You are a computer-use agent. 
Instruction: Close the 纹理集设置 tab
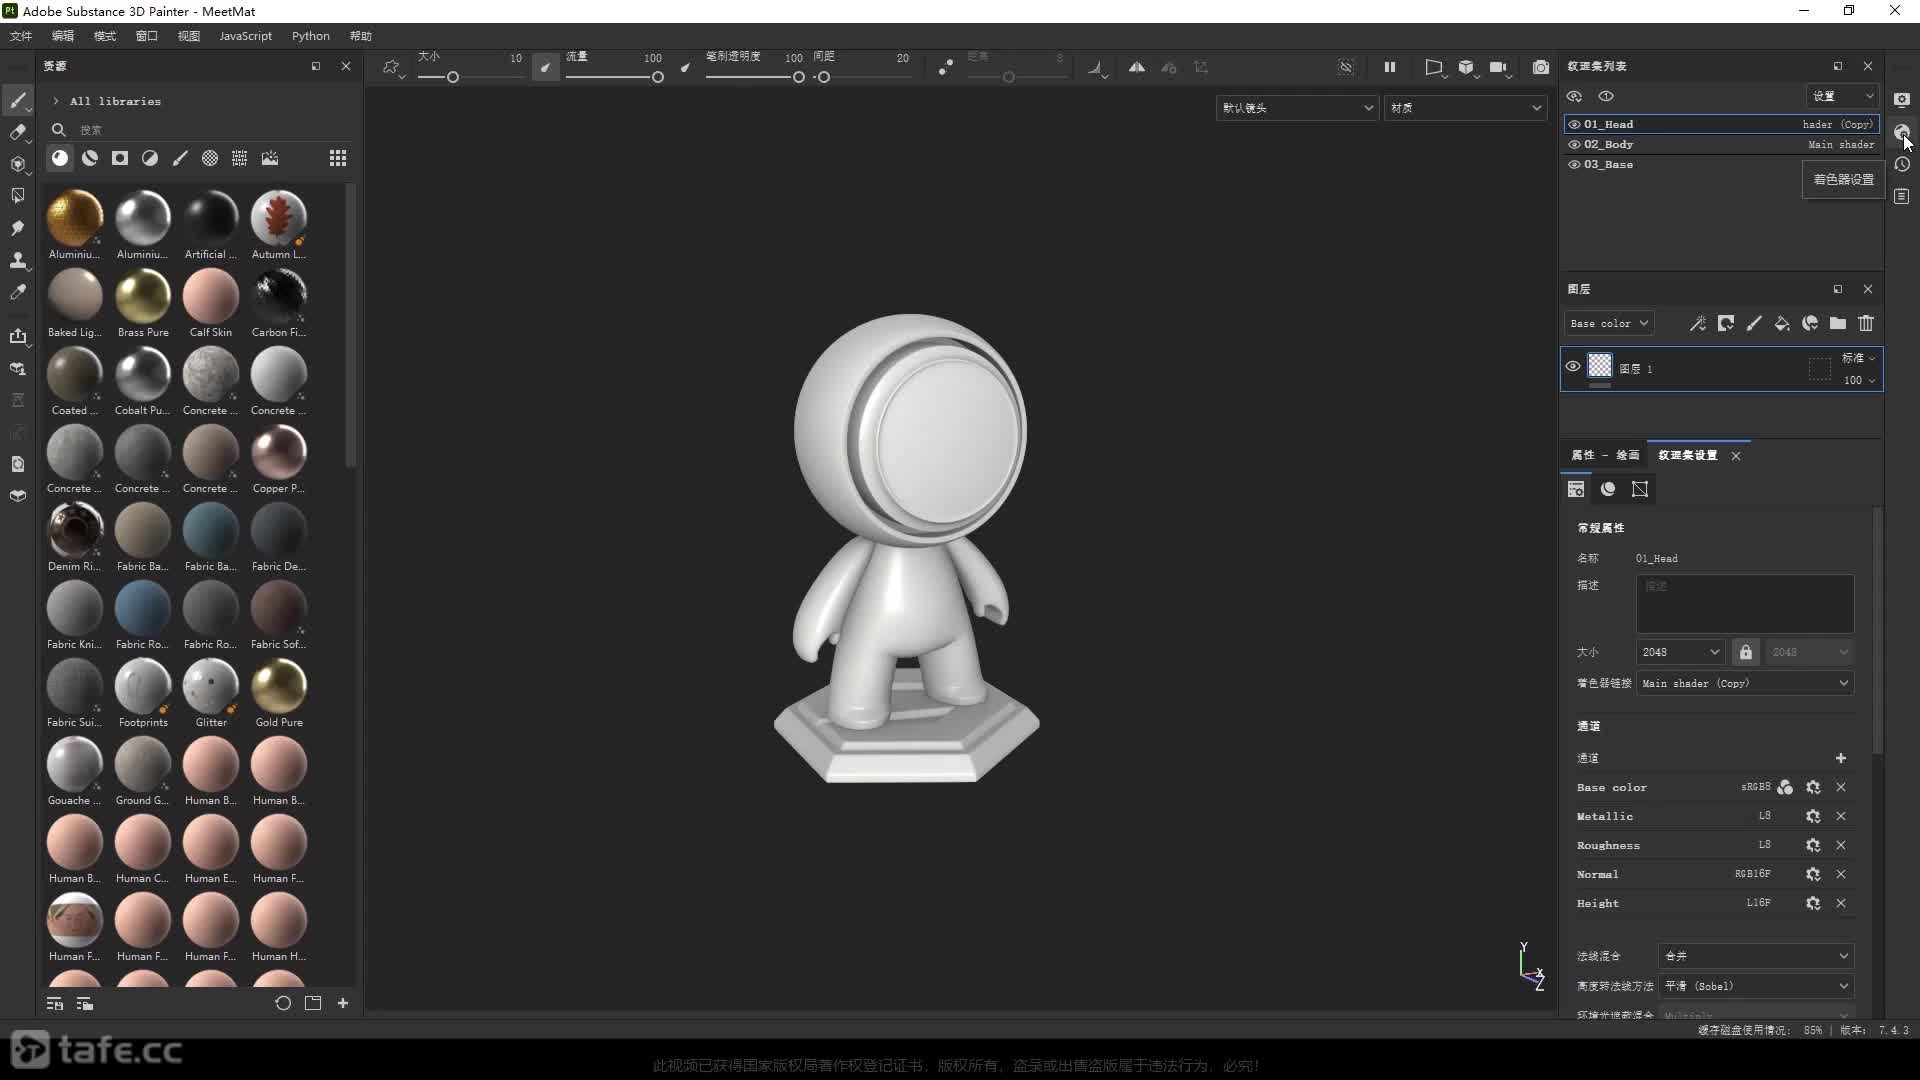[1736, 456]
